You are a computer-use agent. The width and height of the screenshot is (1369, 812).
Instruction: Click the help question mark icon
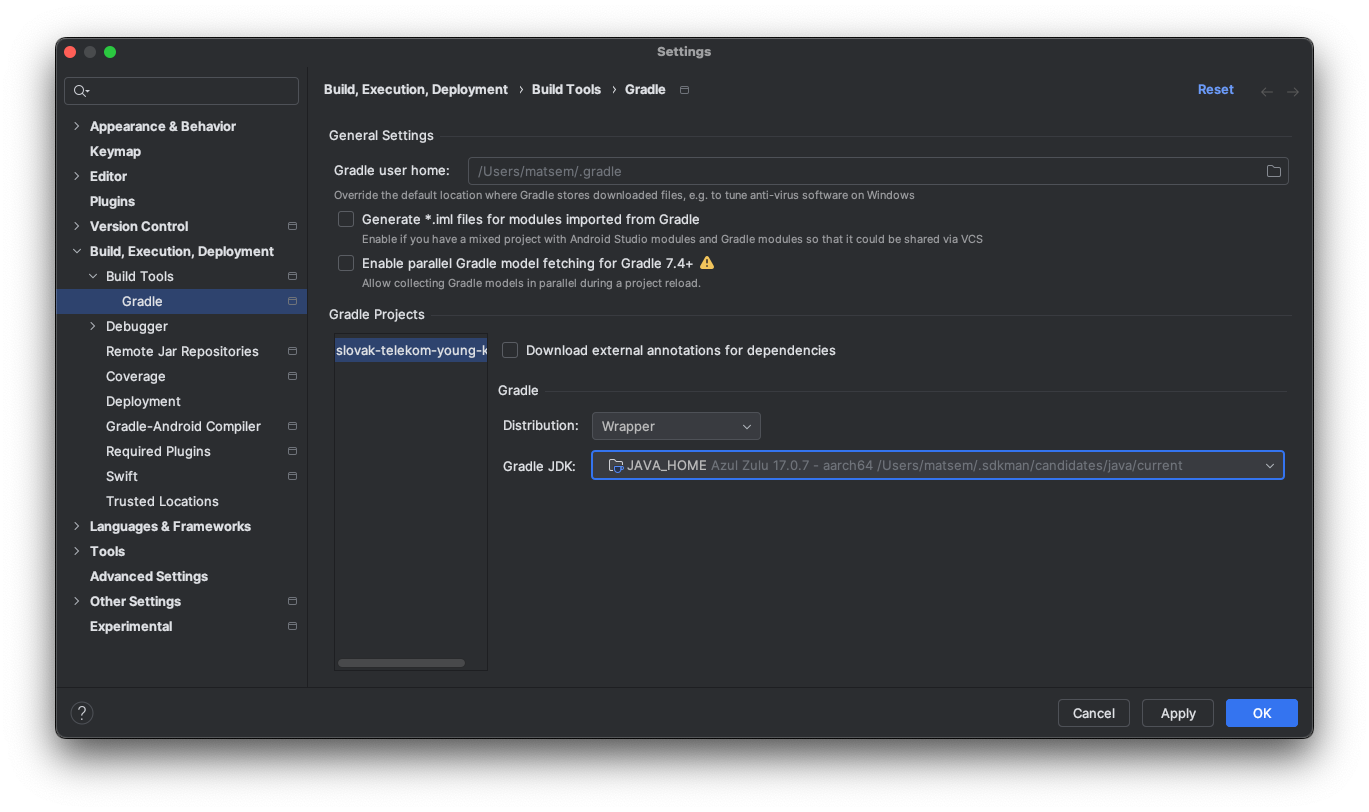(82, 713)
